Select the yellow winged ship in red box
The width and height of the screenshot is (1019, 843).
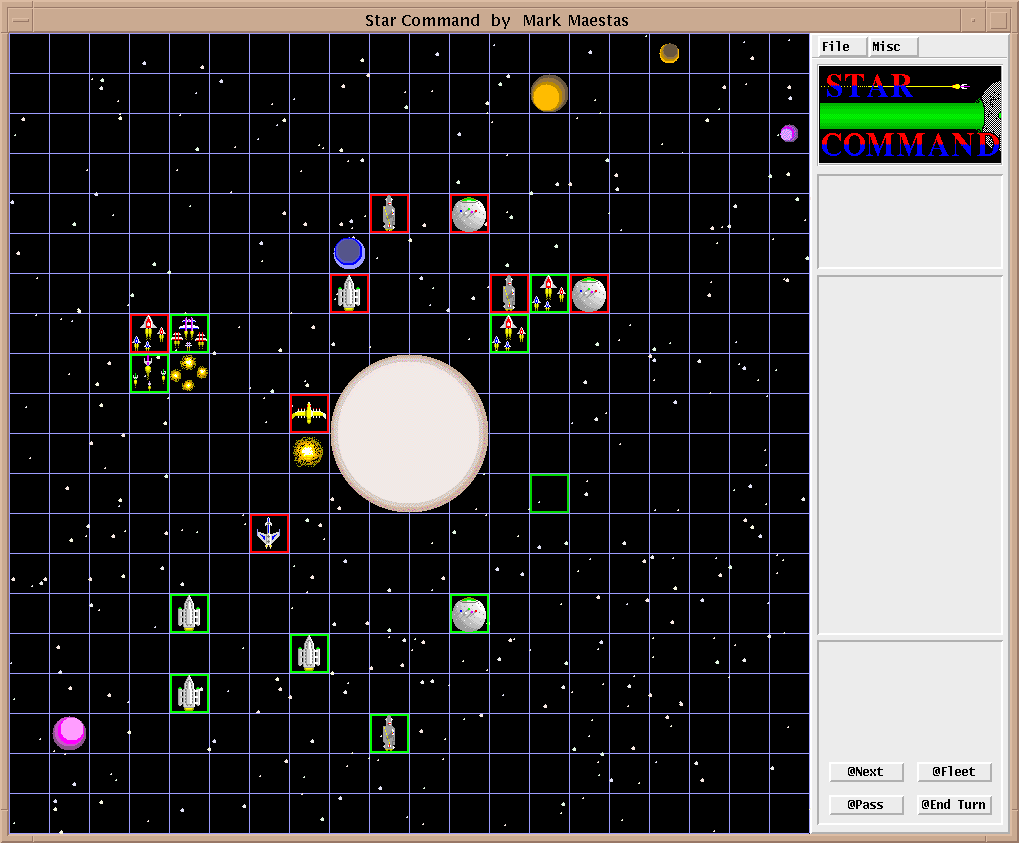point(309,413)
